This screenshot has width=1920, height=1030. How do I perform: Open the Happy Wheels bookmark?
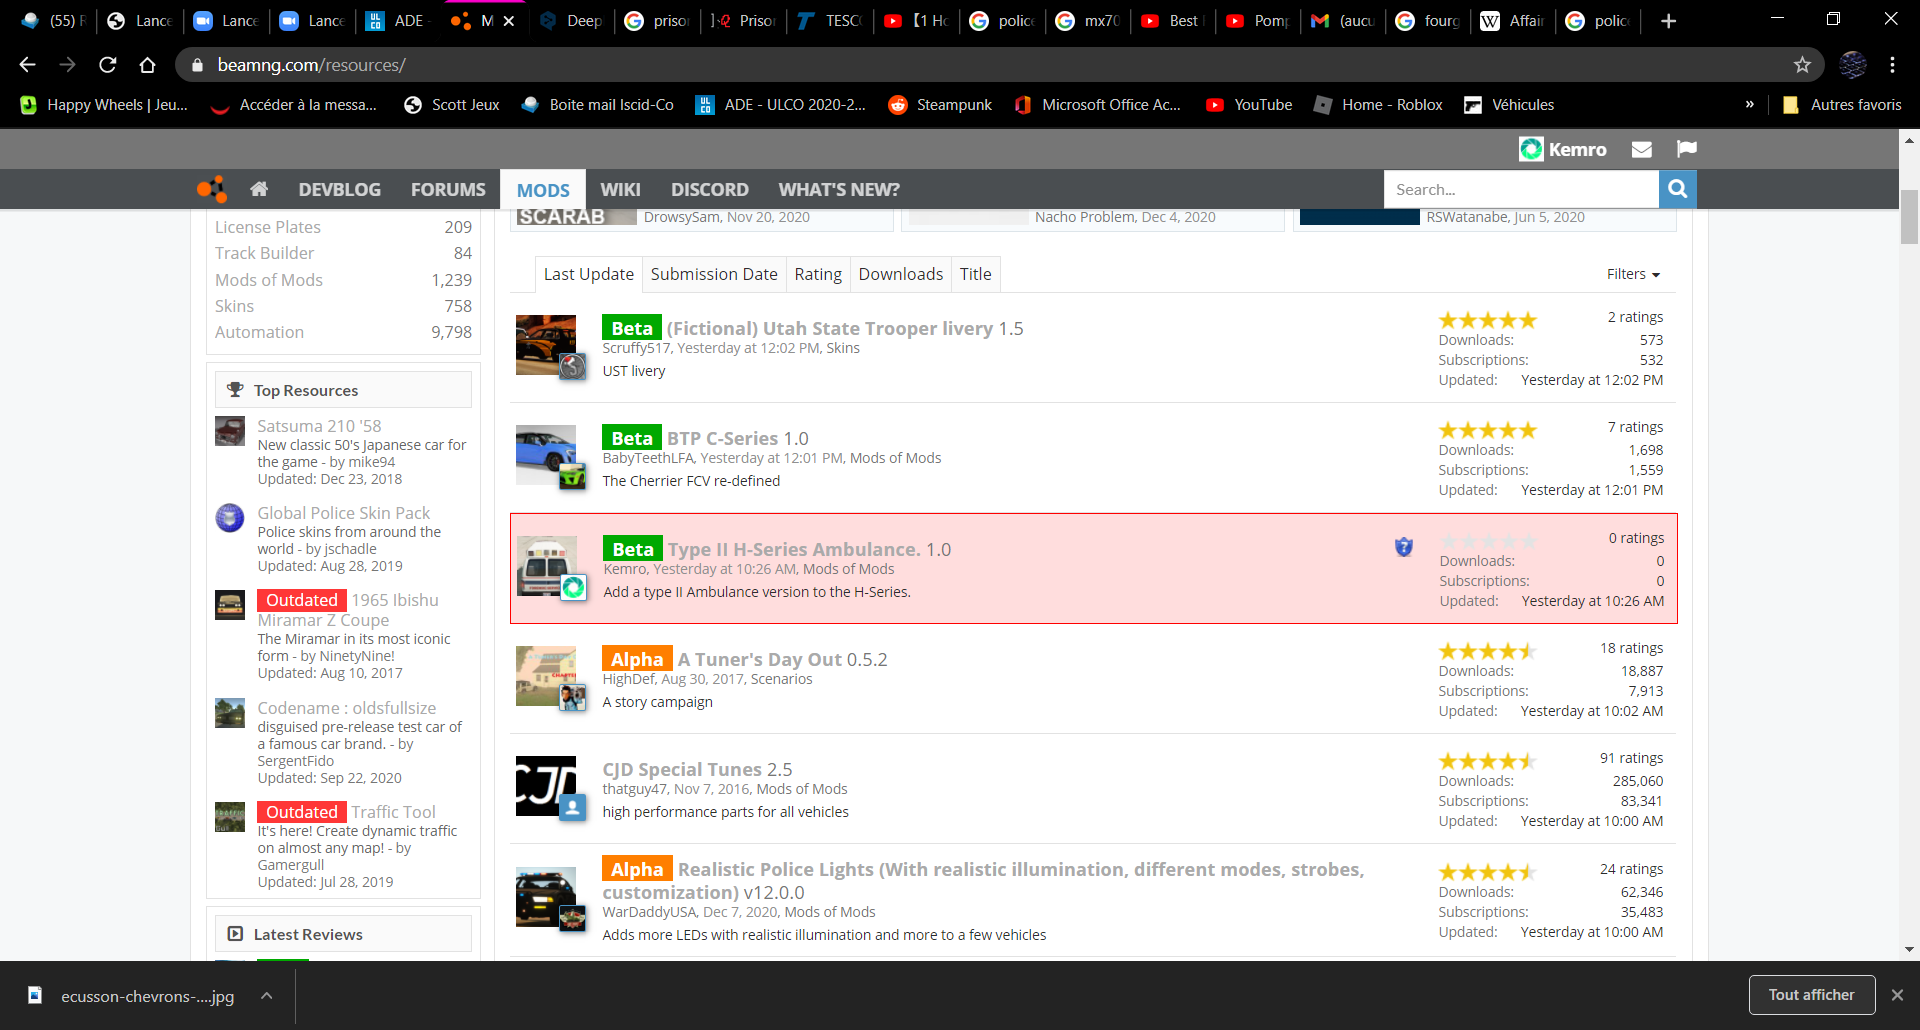tap(104, 105)
